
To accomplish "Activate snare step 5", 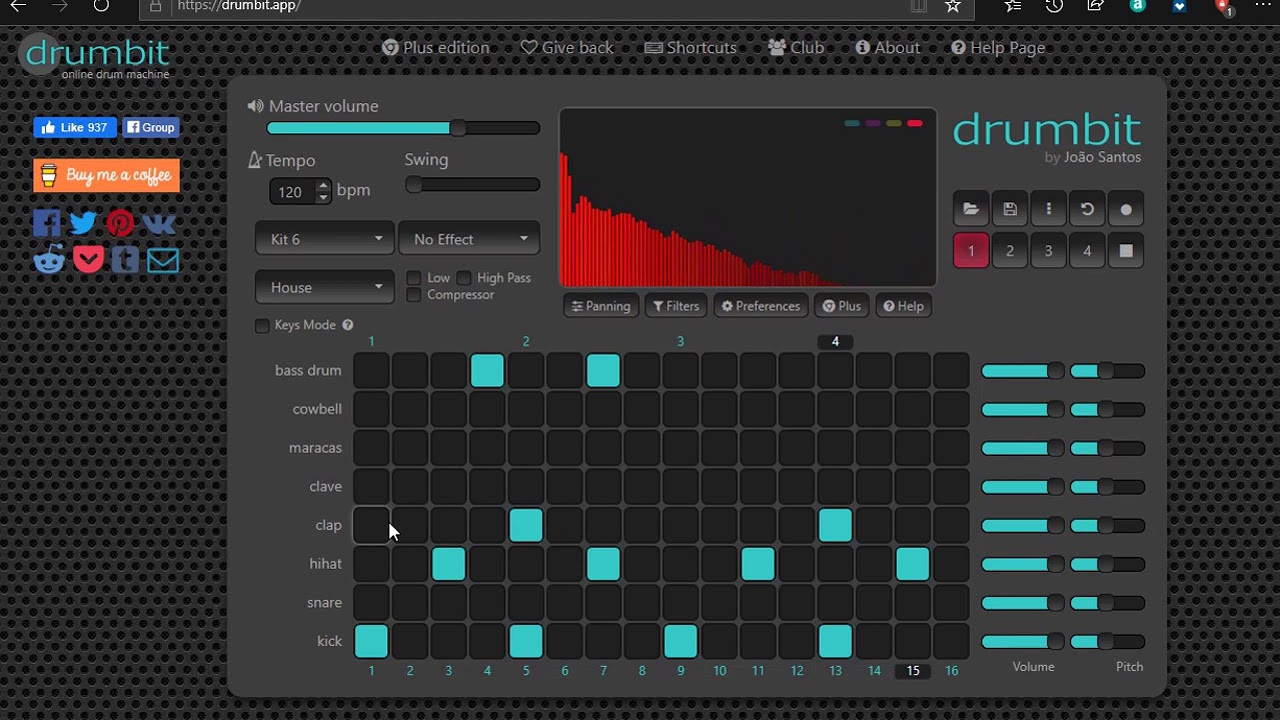I will click(526, 603).
